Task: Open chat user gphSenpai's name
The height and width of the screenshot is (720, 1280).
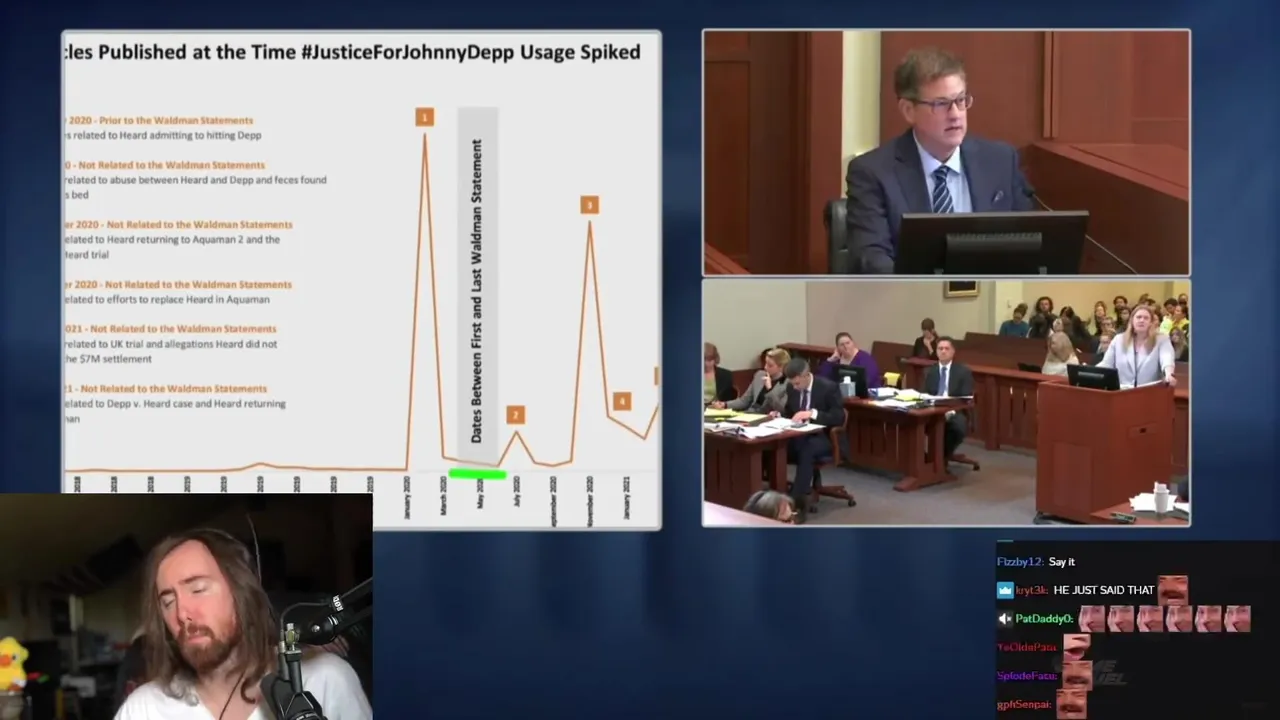Action: pyautogui.click(x=1025, y=705)
